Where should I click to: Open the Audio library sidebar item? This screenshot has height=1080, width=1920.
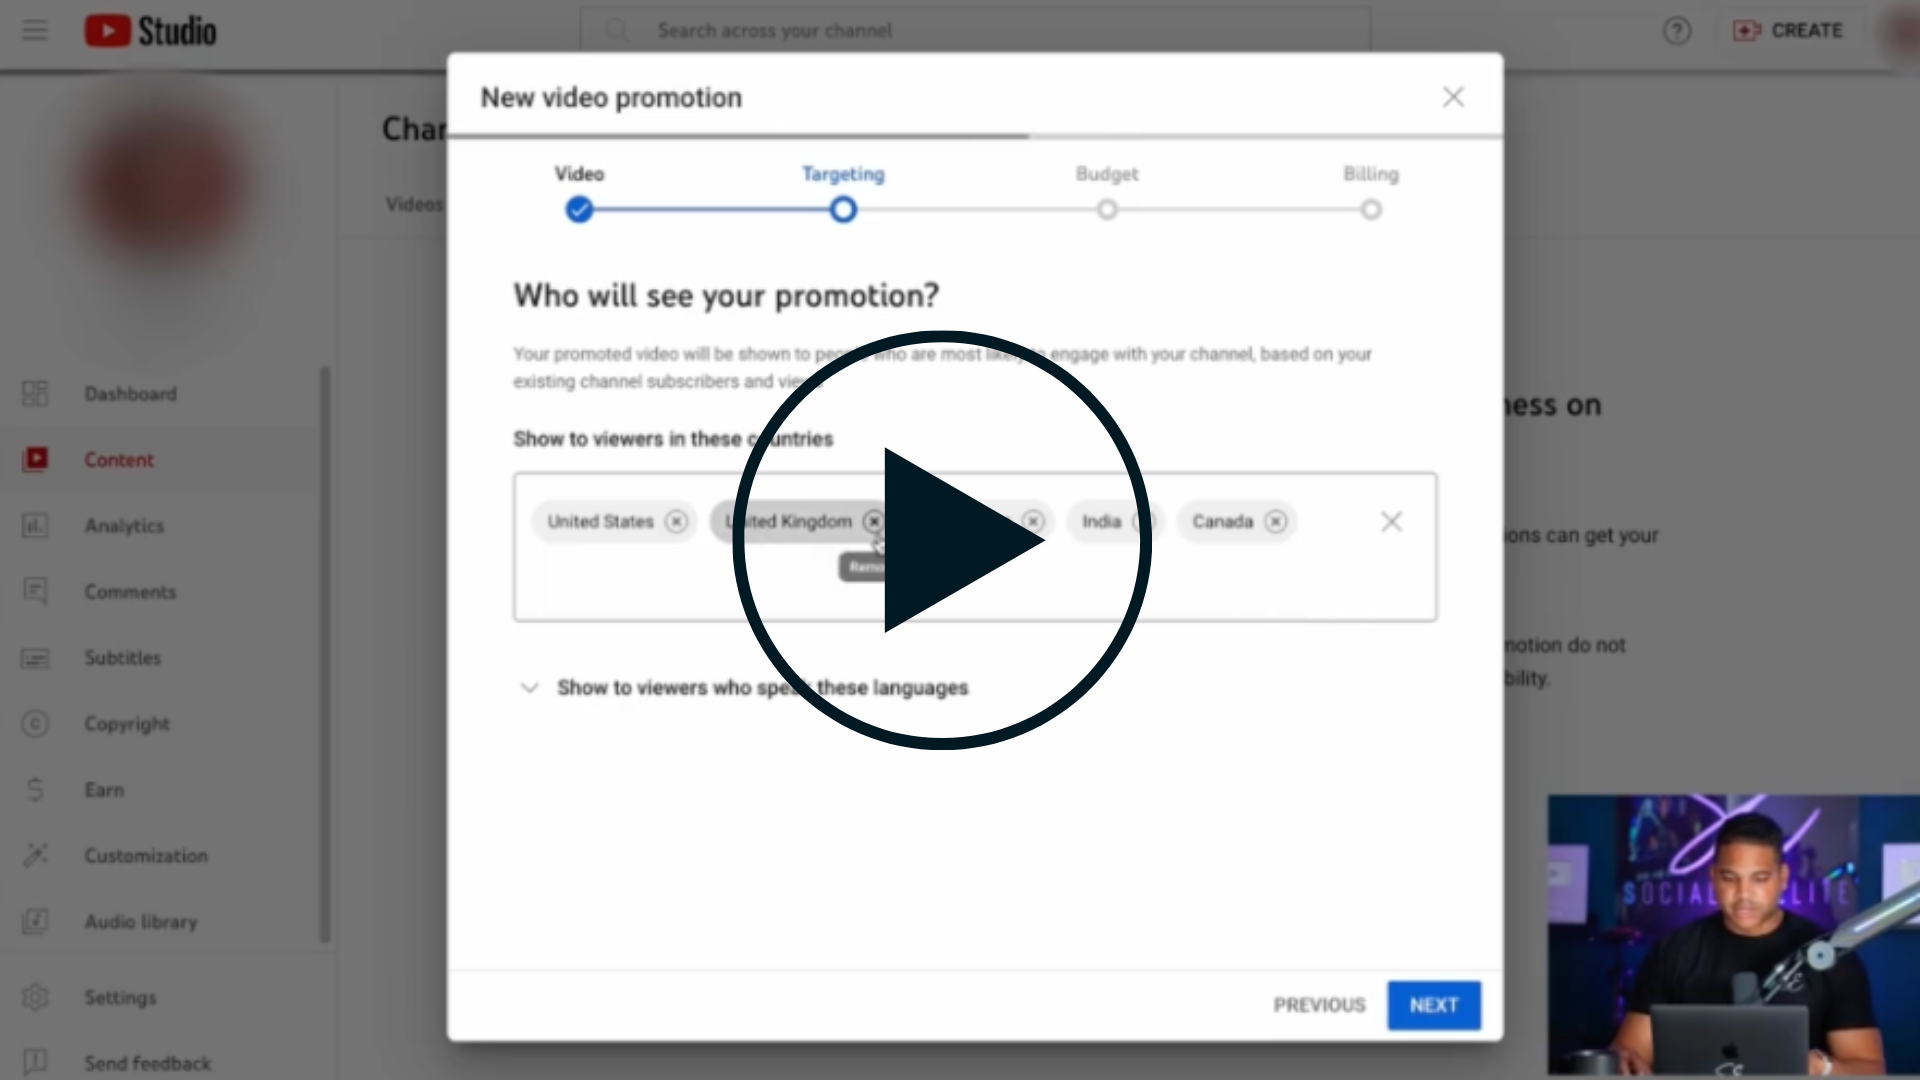[x=140, y=922]
